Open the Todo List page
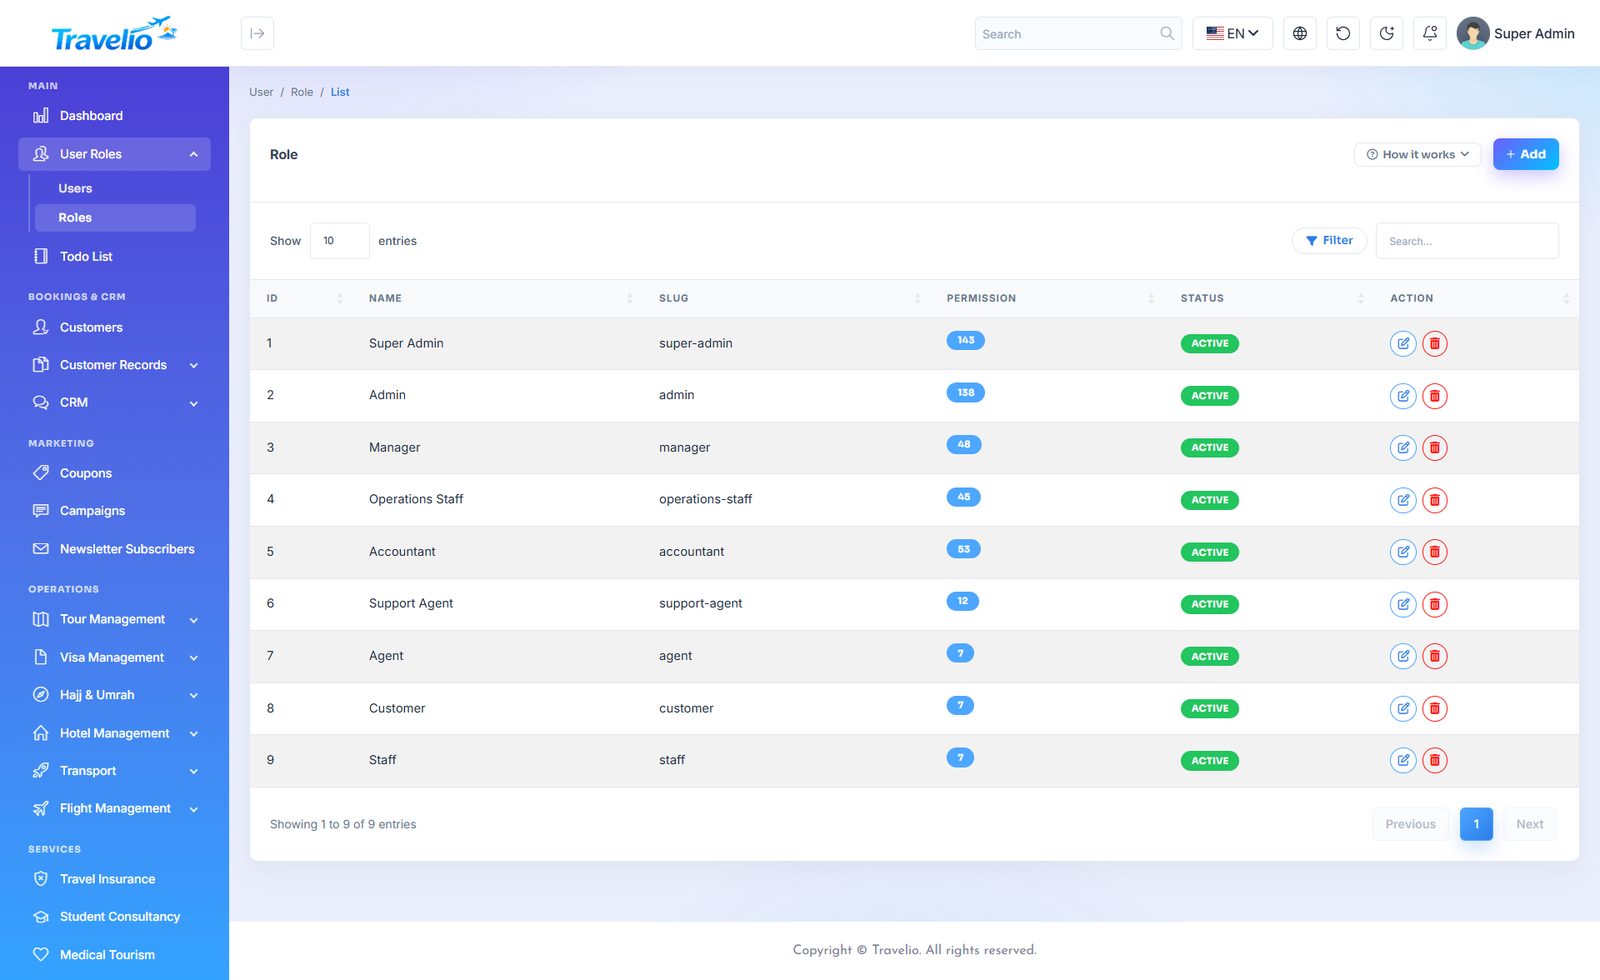This screenshot has height=980, width=1600. point(114,256)
